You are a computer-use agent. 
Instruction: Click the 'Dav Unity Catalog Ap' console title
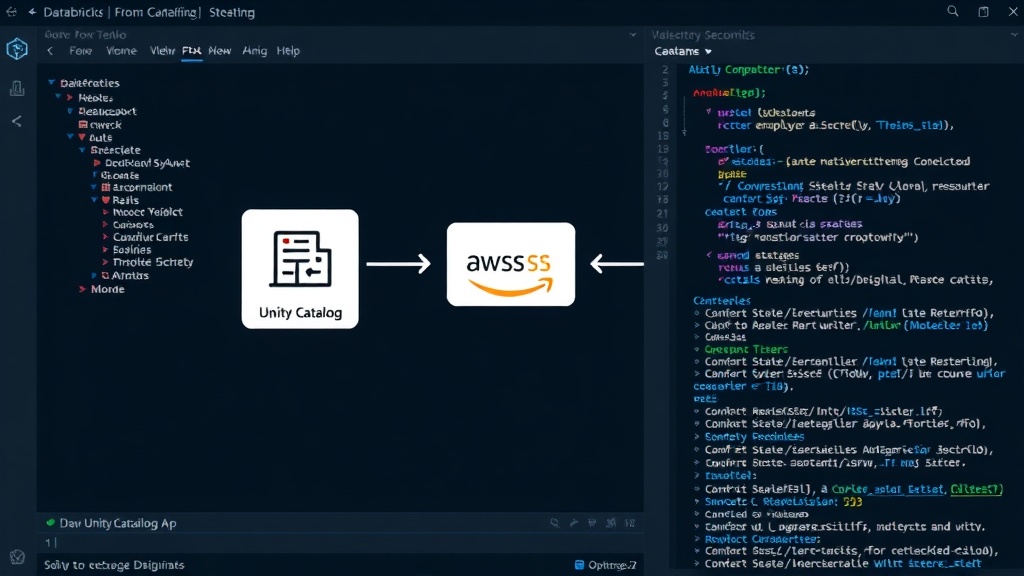click(118, 523)
